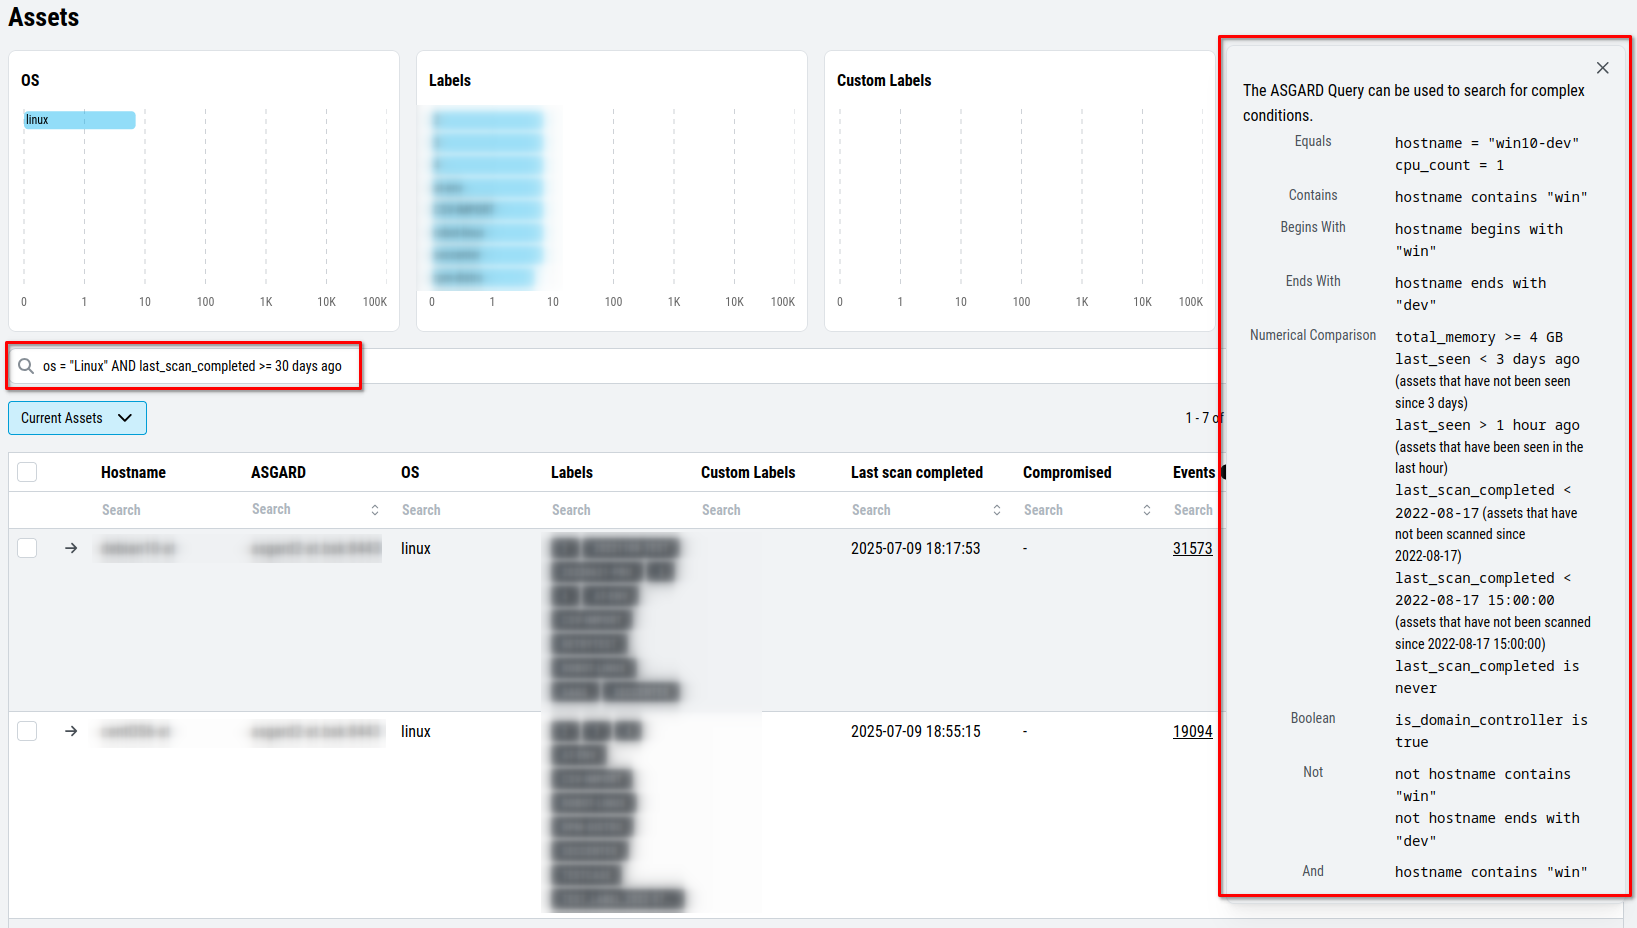
Task: Sort by Compromised column header
Action: point(1067,472)
